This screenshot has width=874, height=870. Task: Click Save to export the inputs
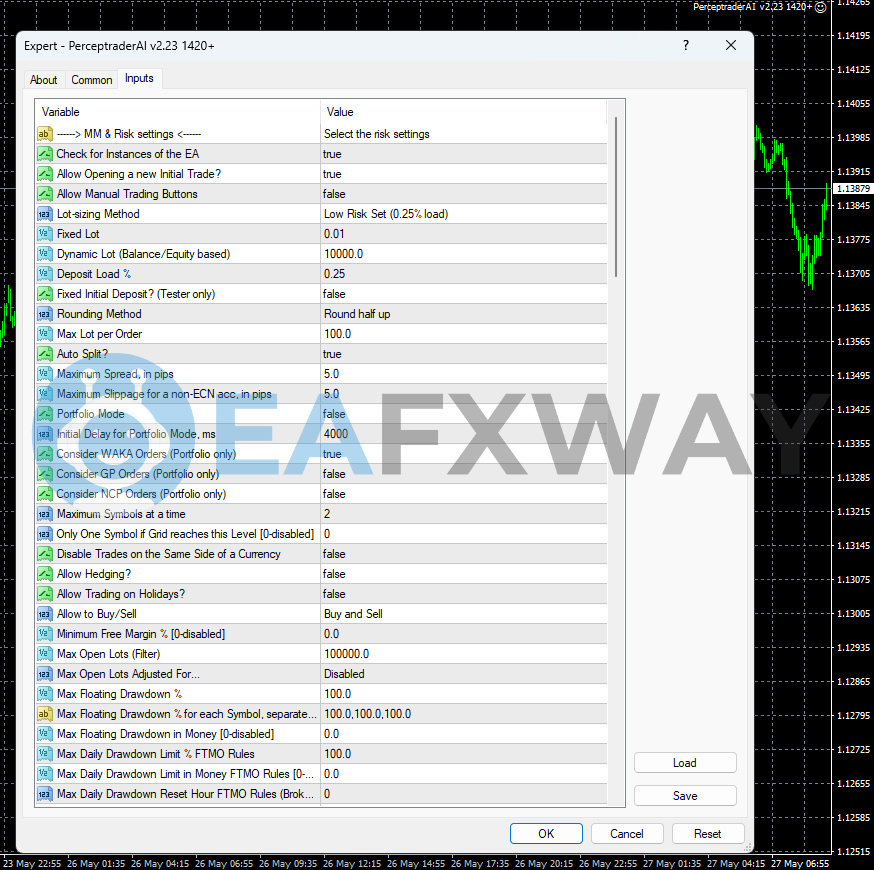[685, 796]
